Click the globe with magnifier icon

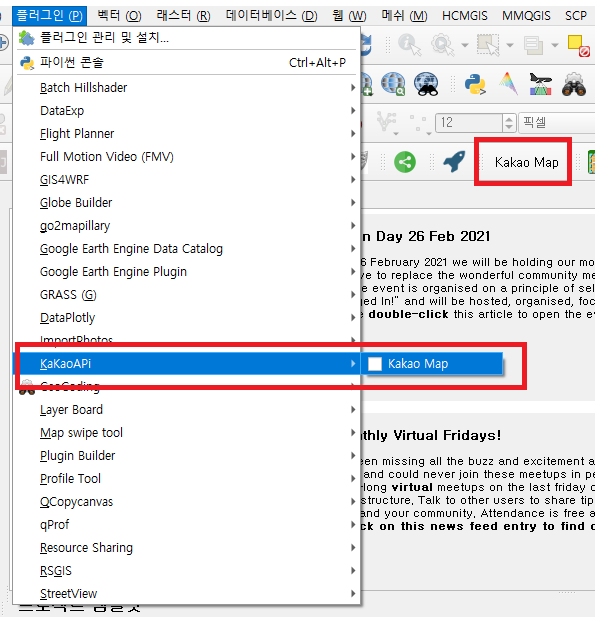(x=394, y=84)
